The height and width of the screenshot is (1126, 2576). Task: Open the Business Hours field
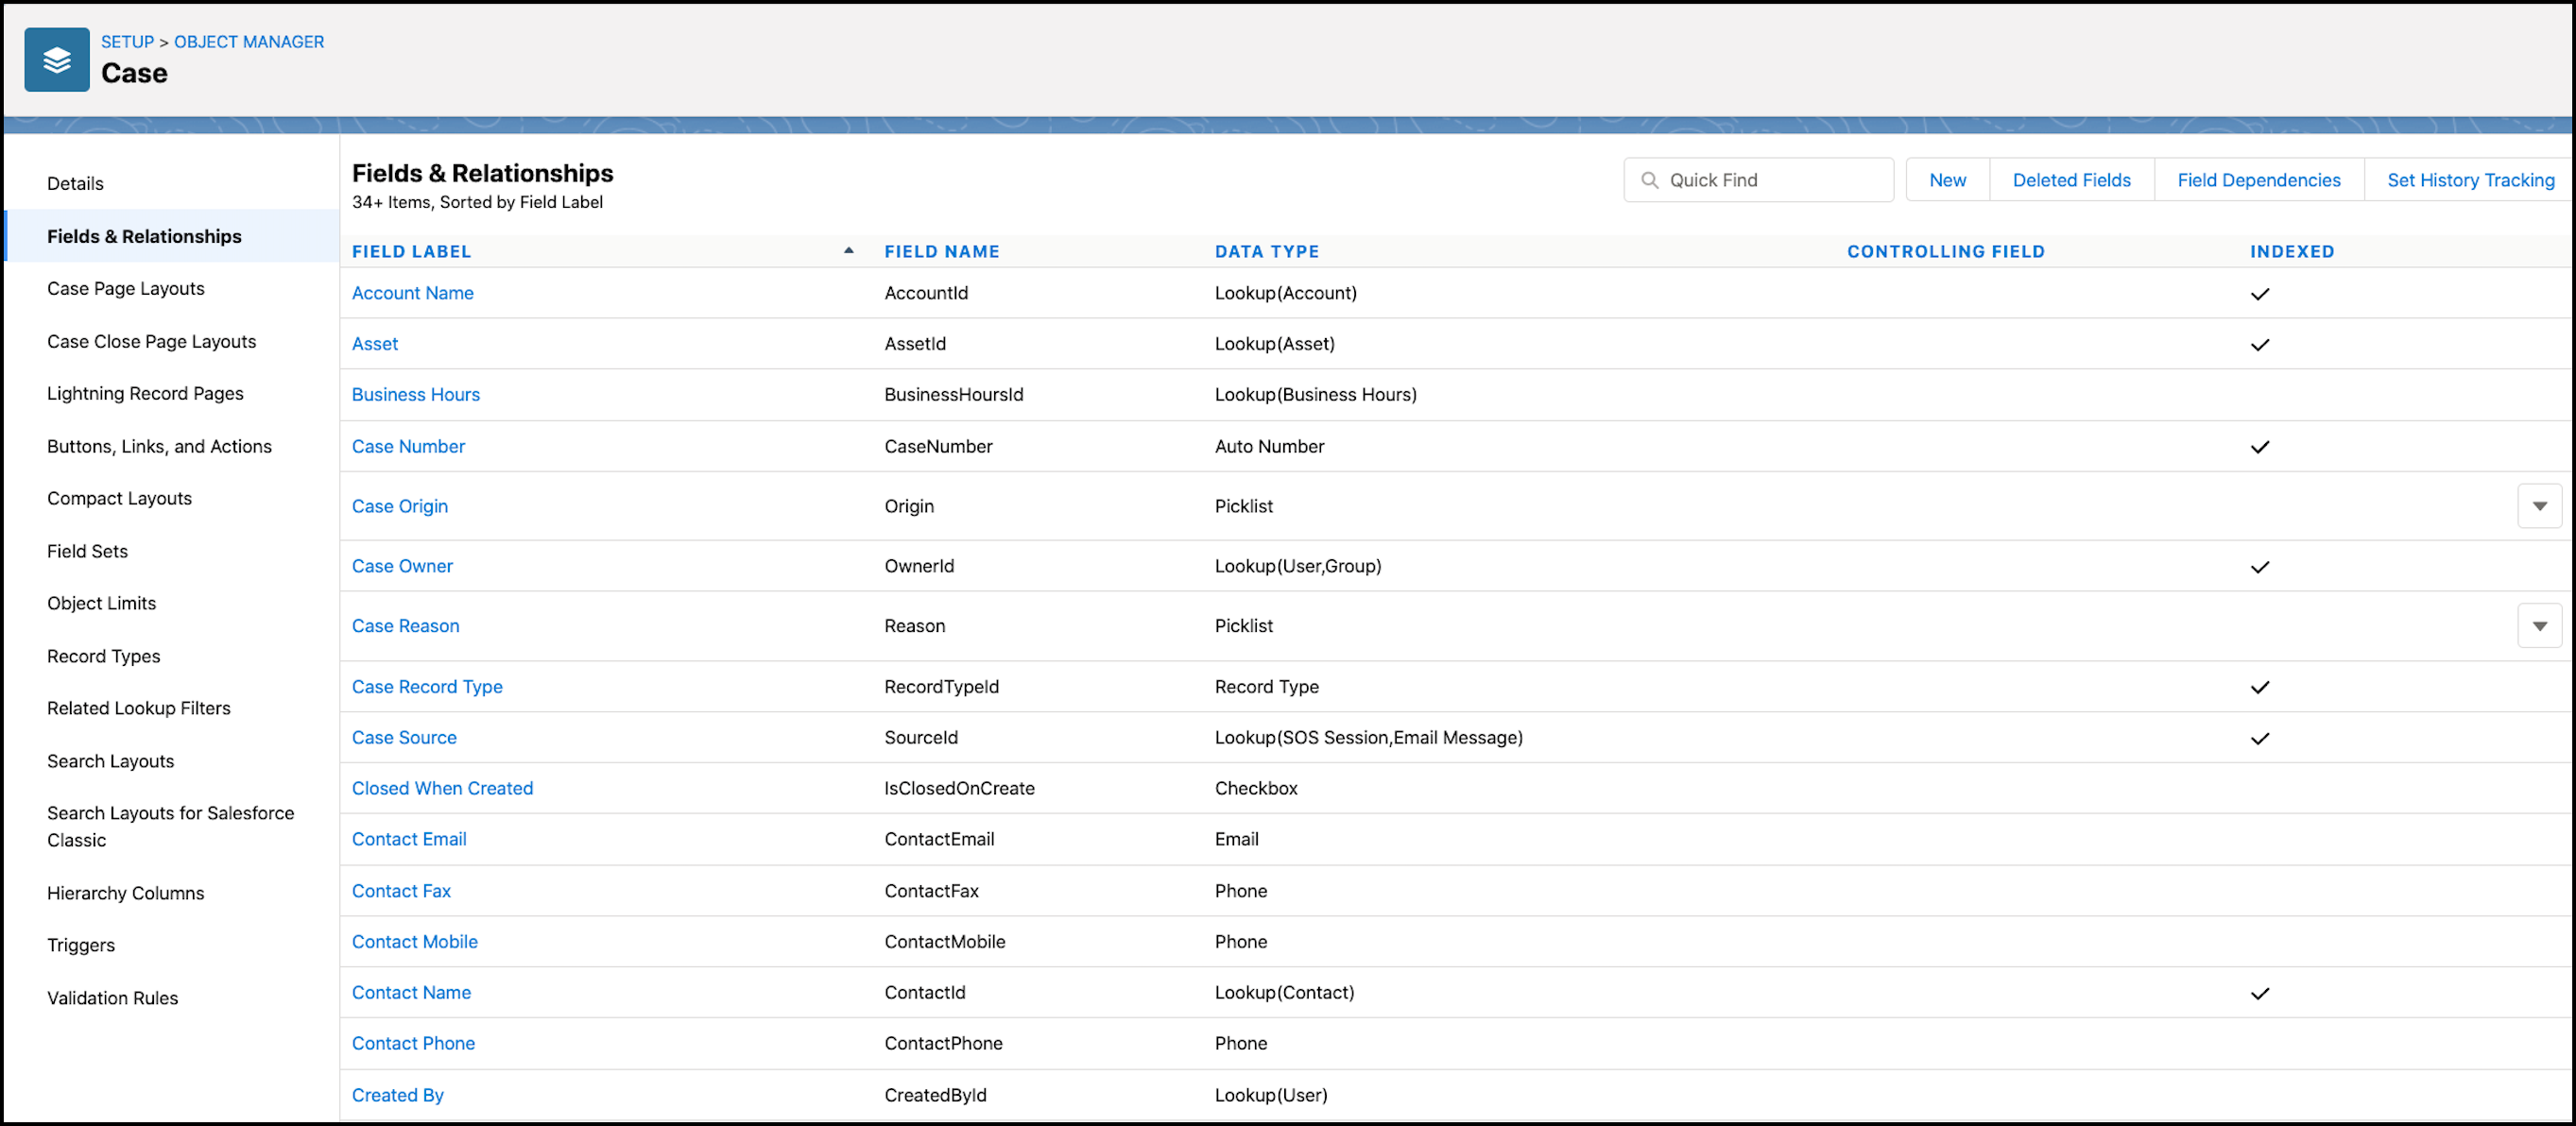tap(416, 394)
